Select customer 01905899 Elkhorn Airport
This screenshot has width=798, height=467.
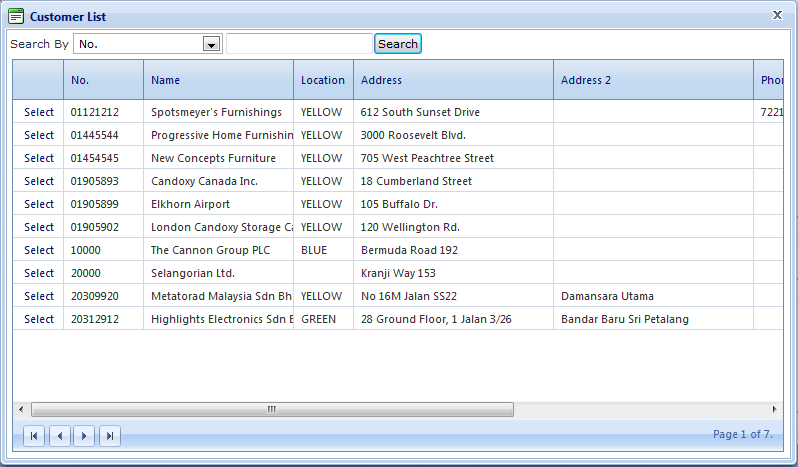point(39,204)
